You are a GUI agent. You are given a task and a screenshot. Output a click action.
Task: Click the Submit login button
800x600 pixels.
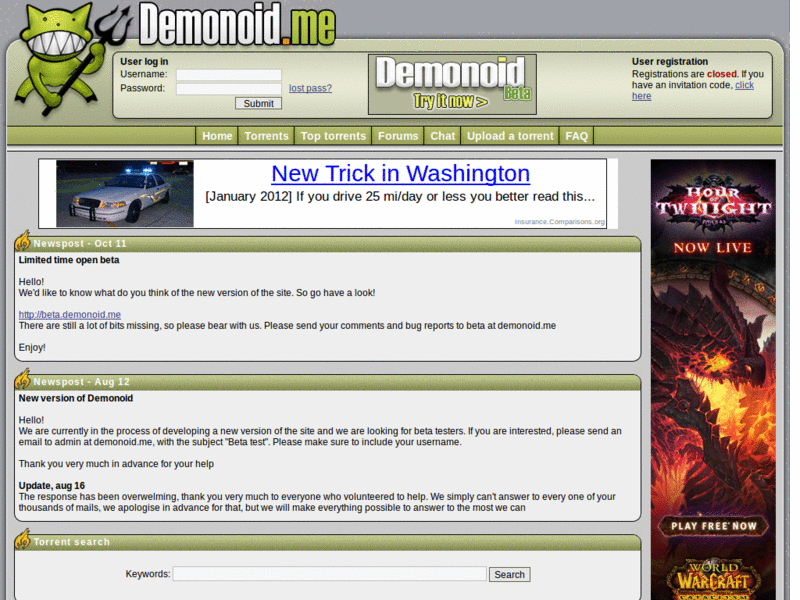click(x=258, y=104)
